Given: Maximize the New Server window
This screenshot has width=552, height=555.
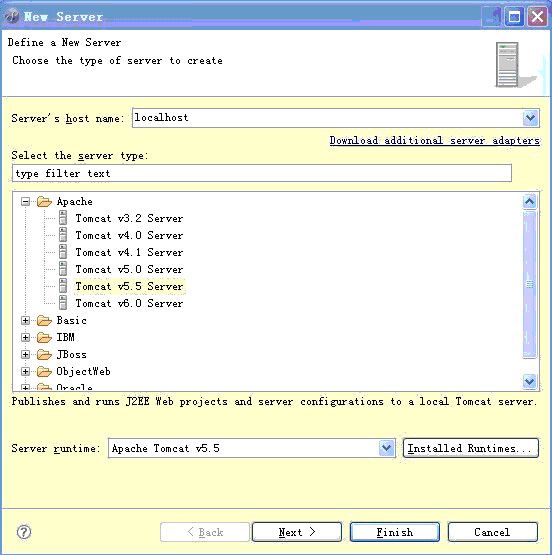Looking at the screenshot, I should (514, 16).
